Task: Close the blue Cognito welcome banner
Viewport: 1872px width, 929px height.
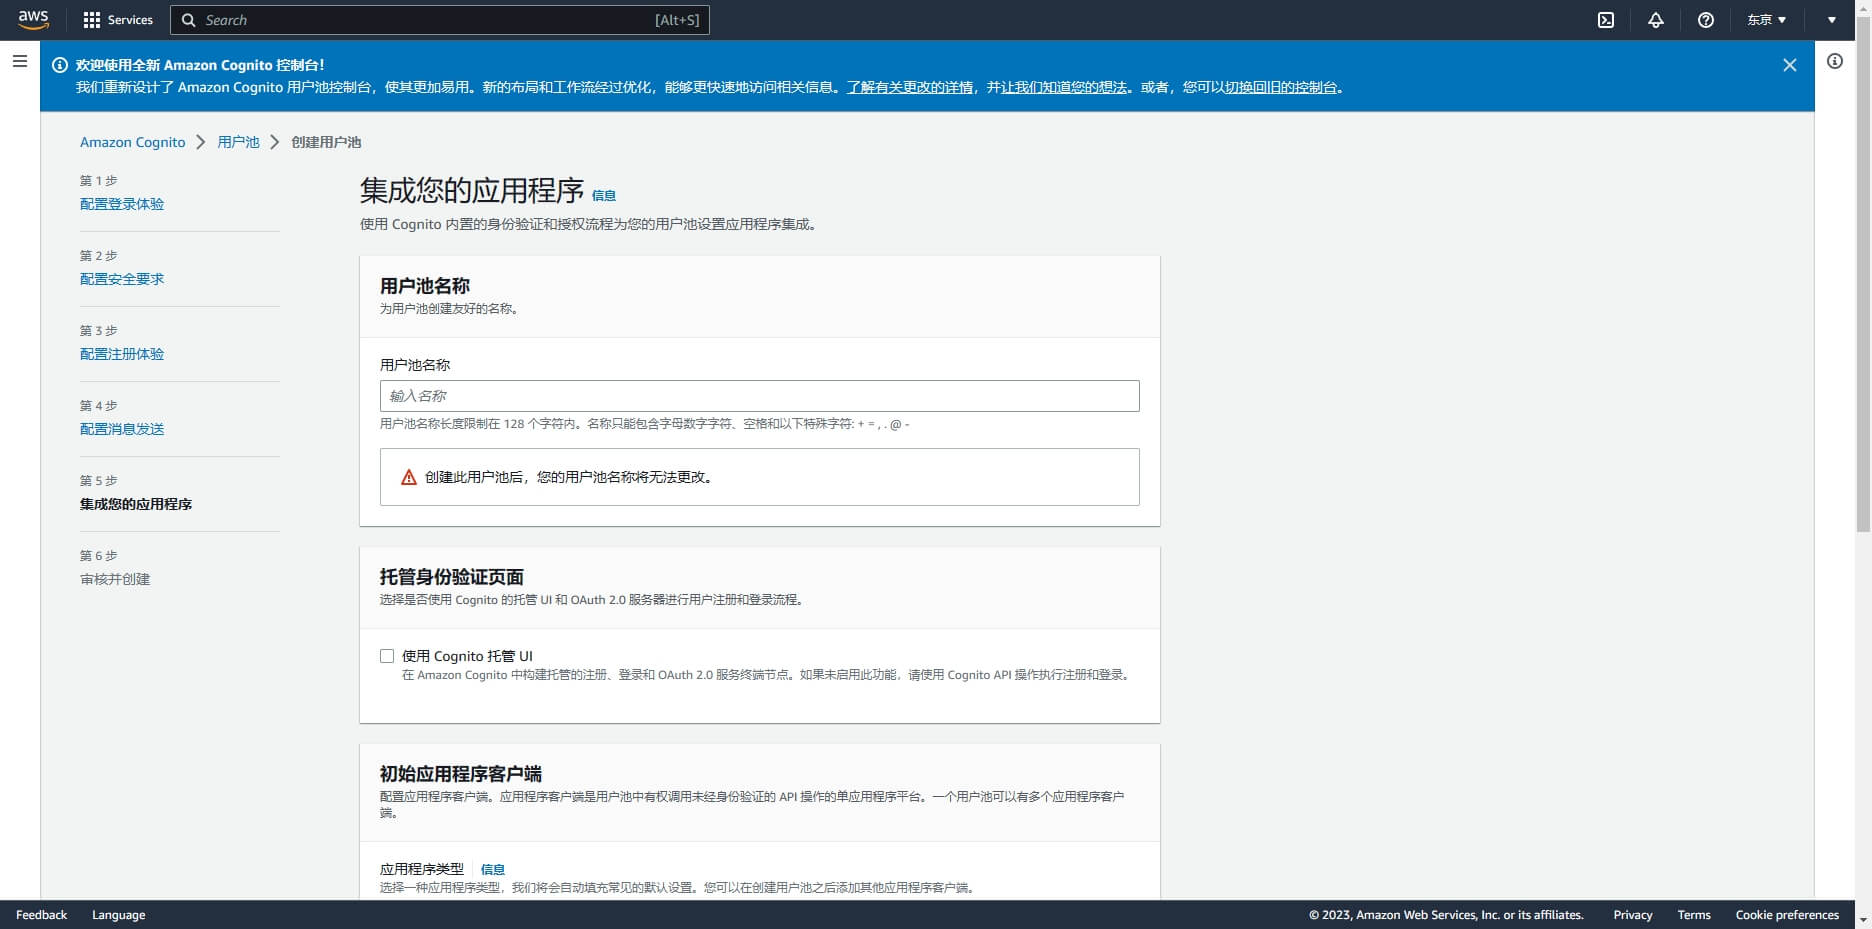Action: (x=1789, y=65)
